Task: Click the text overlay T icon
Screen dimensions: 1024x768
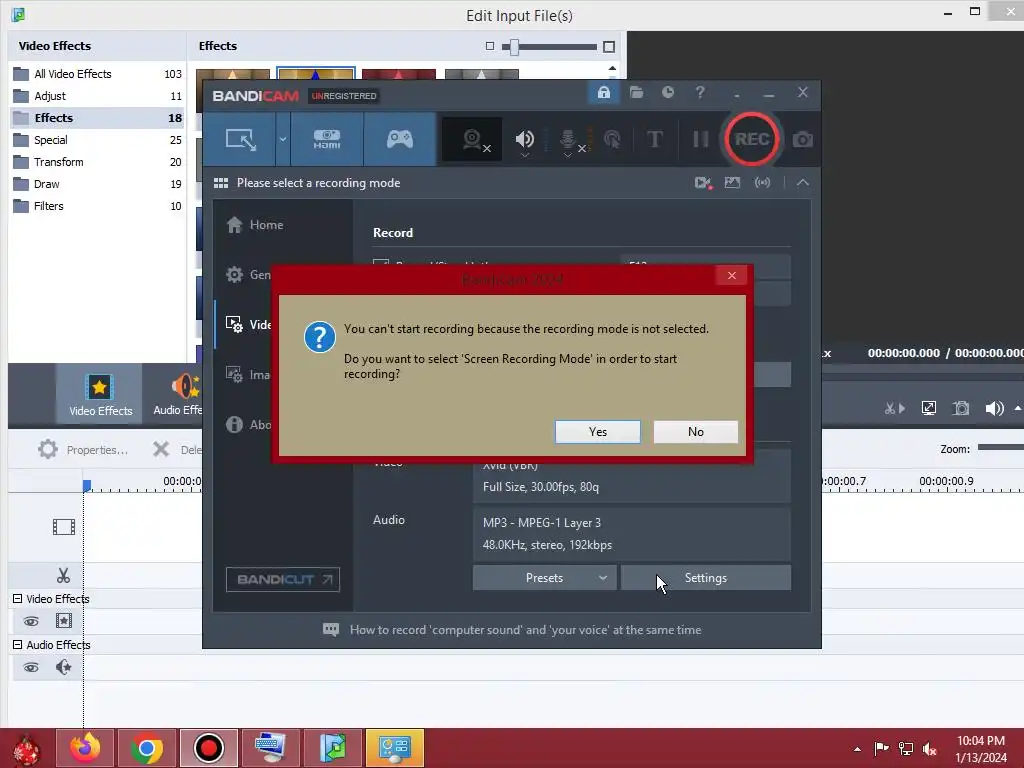Action: tap(654, 139)
